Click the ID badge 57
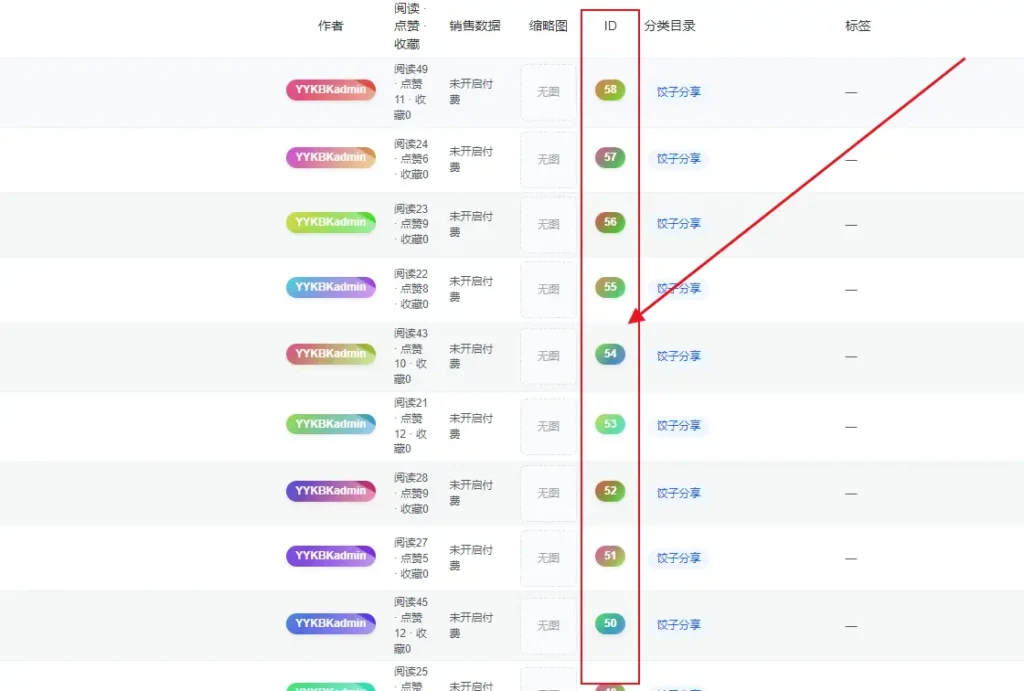 608,157
